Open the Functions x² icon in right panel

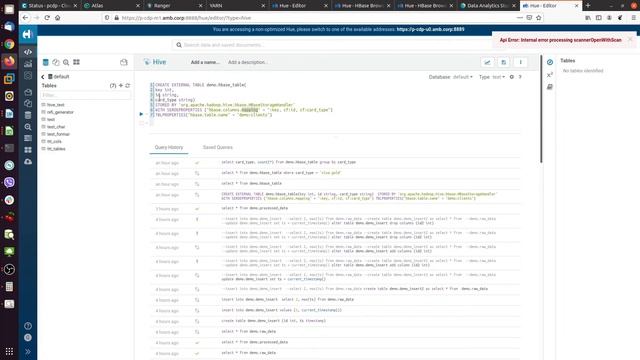click(x=550, y=75)
